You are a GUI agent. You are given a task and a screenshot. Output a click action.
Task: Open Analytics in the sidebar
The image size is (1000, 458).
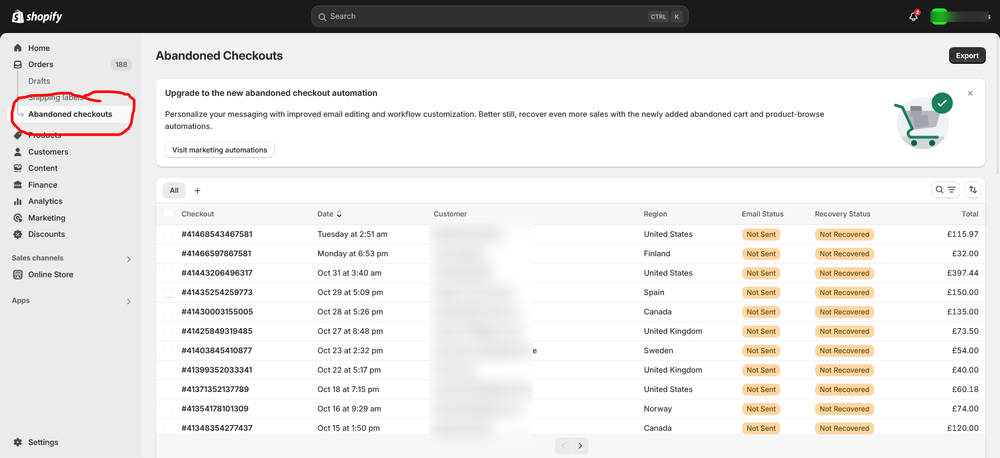[x=45, y=201]
